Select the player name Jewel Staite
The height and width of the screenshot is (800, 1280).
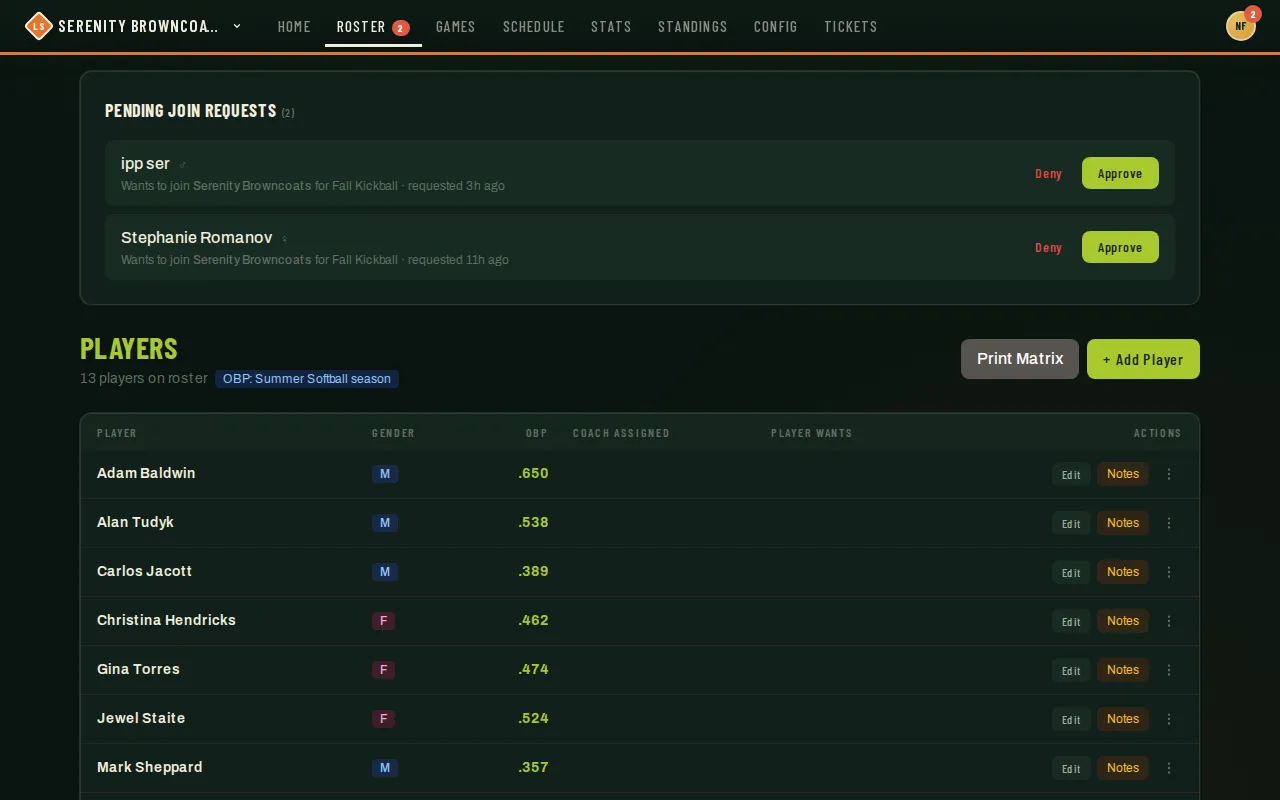coord(141,718)
